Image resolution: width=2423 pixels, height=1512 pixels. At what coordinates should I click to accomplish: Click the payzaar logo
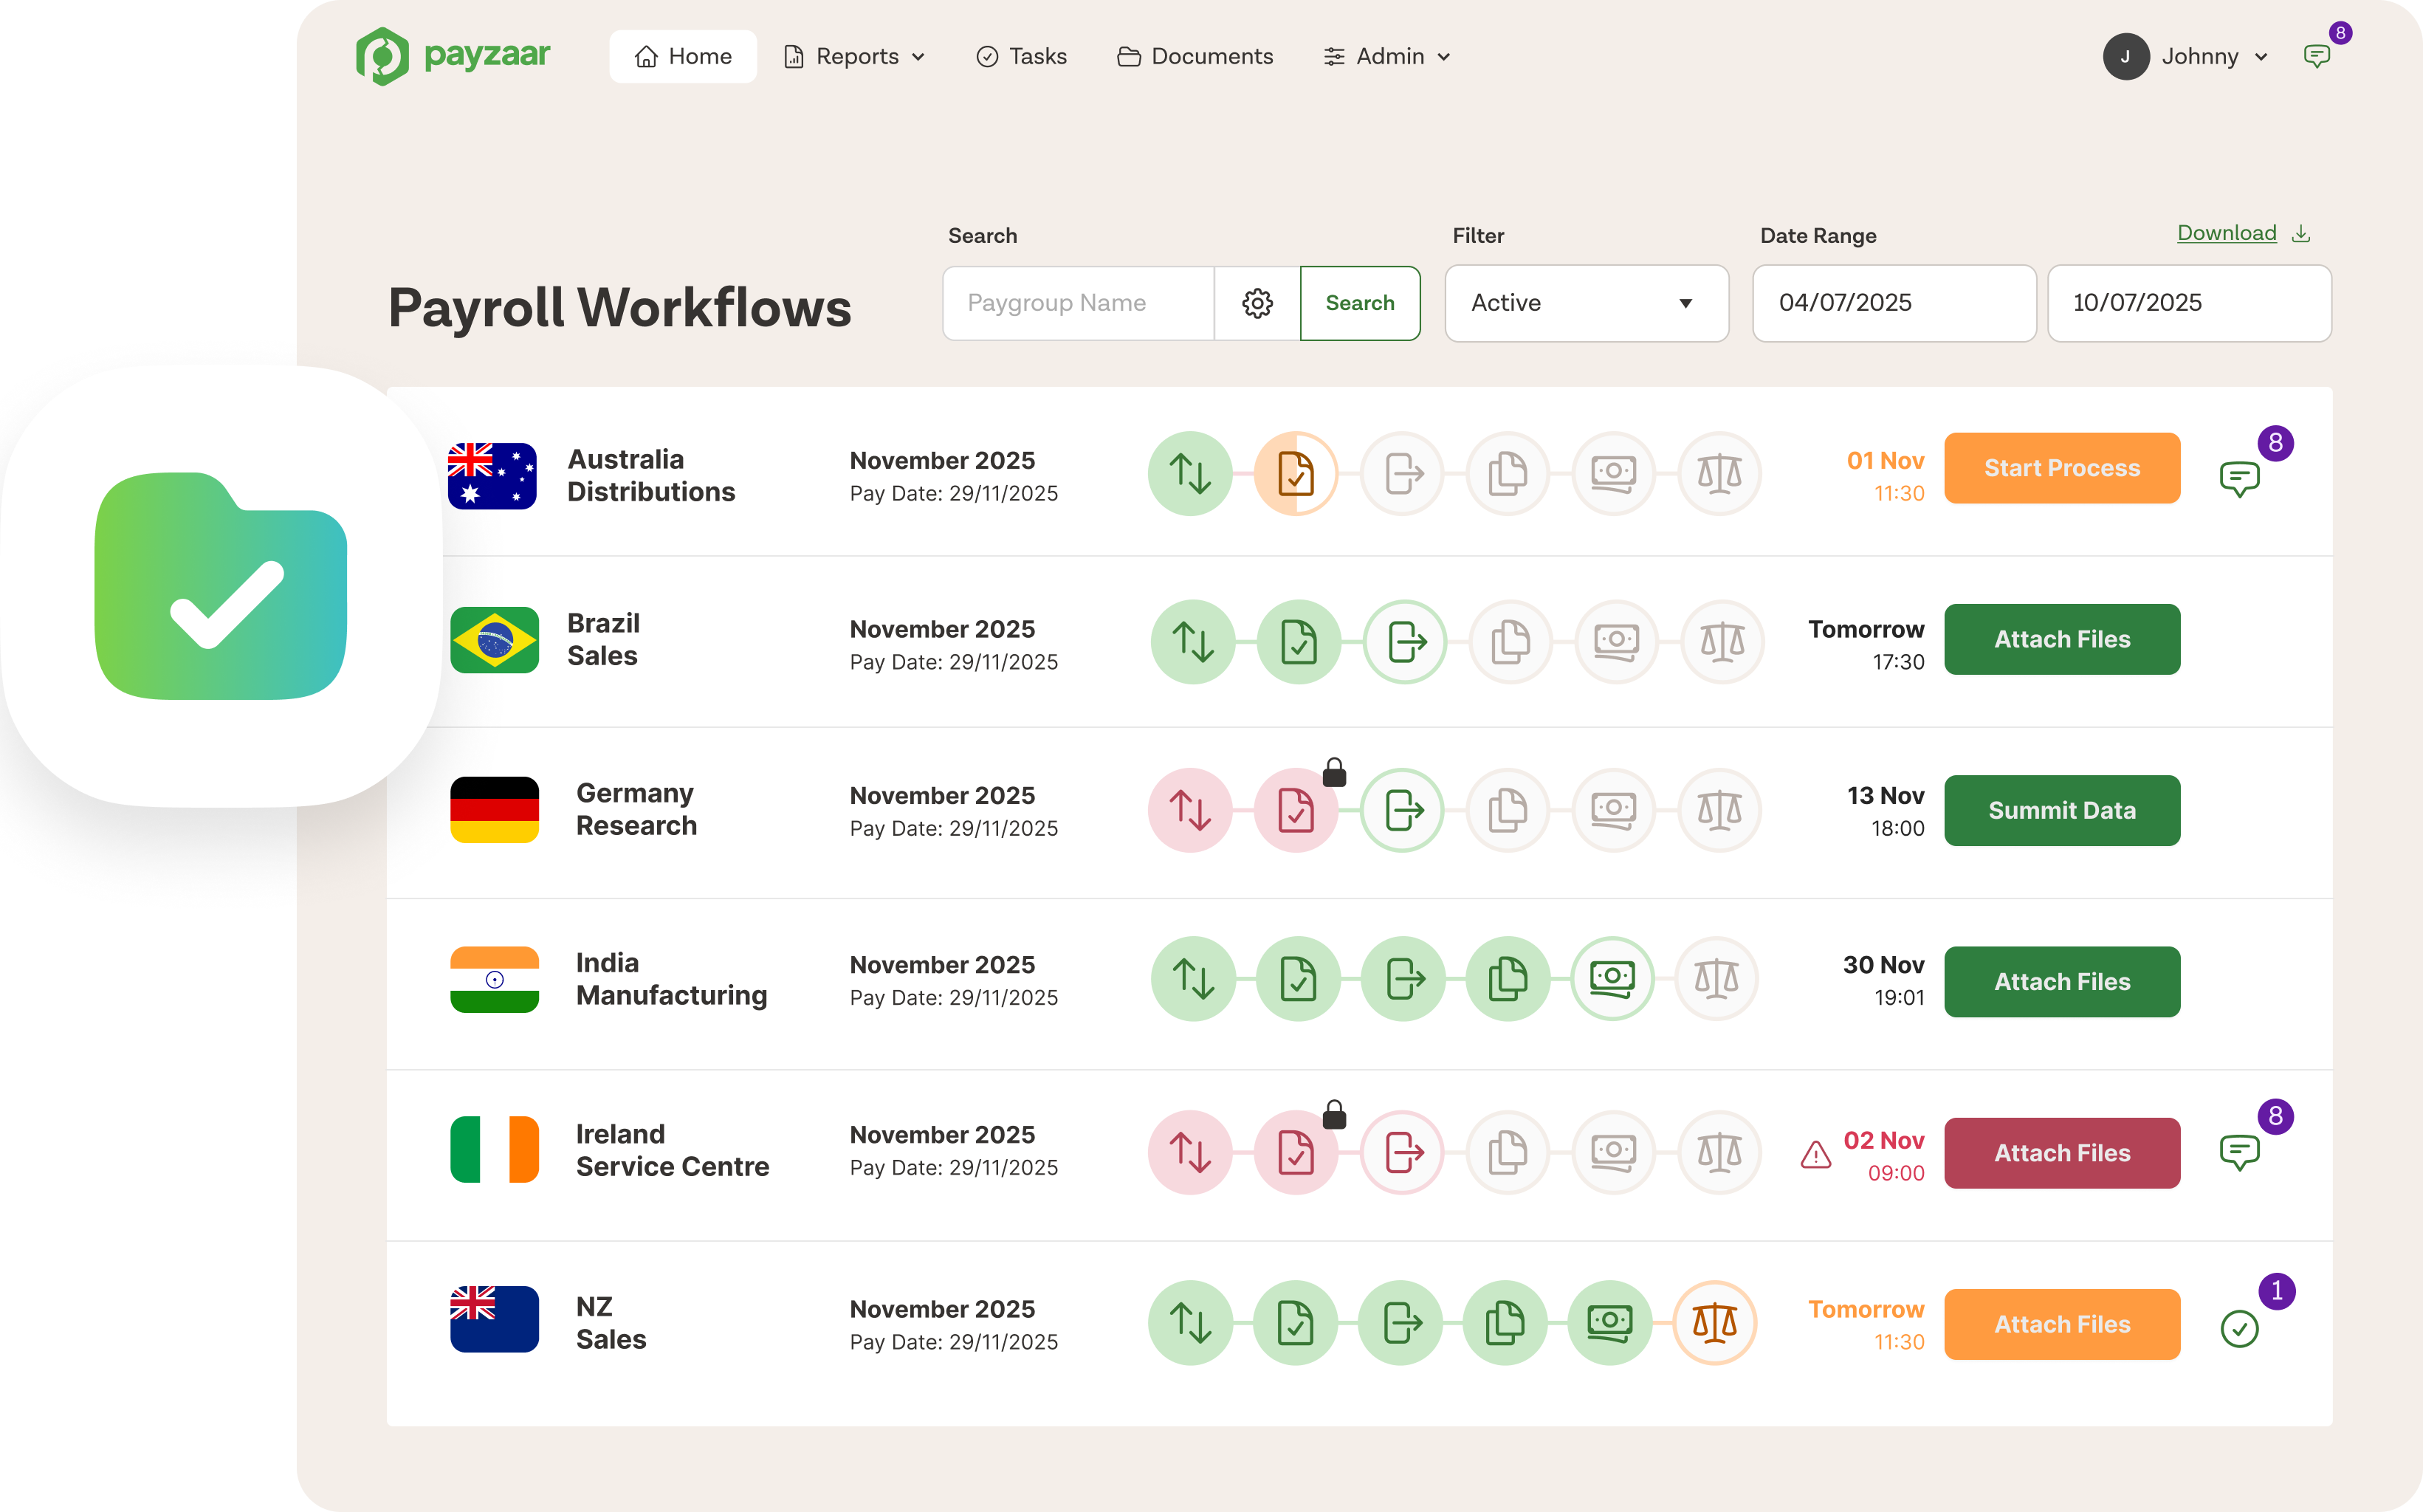point(453,56)
